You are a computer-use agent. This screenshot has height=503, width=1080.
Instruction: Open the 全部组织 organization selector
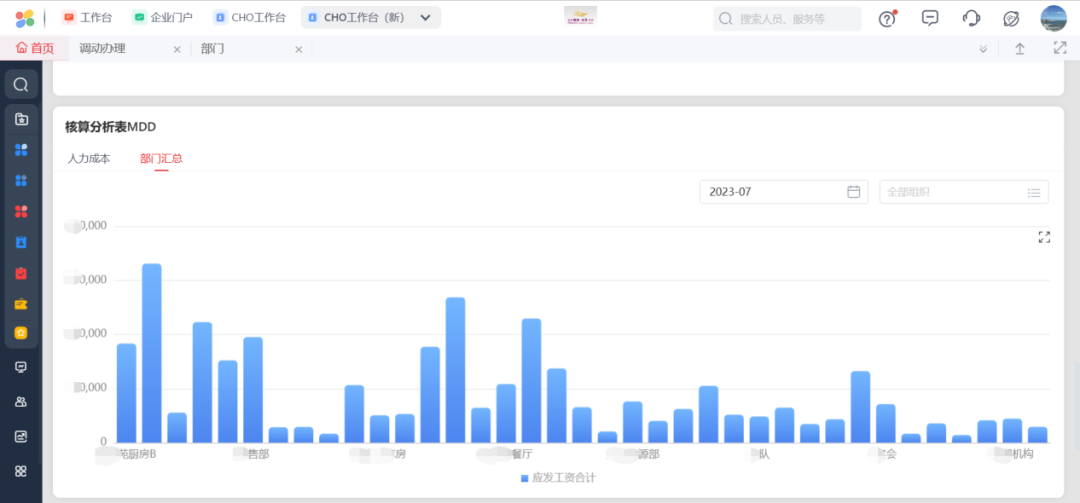click(x=964, y=192)
